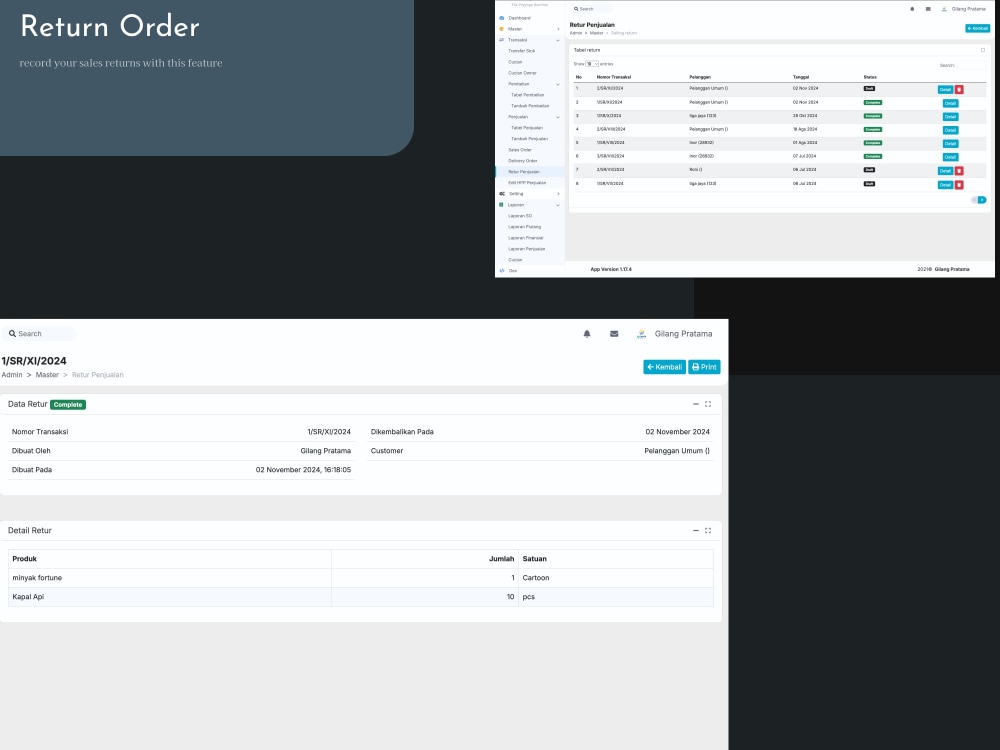Collapse the Data Retur card with its minus icon

(x=696, y=404)
